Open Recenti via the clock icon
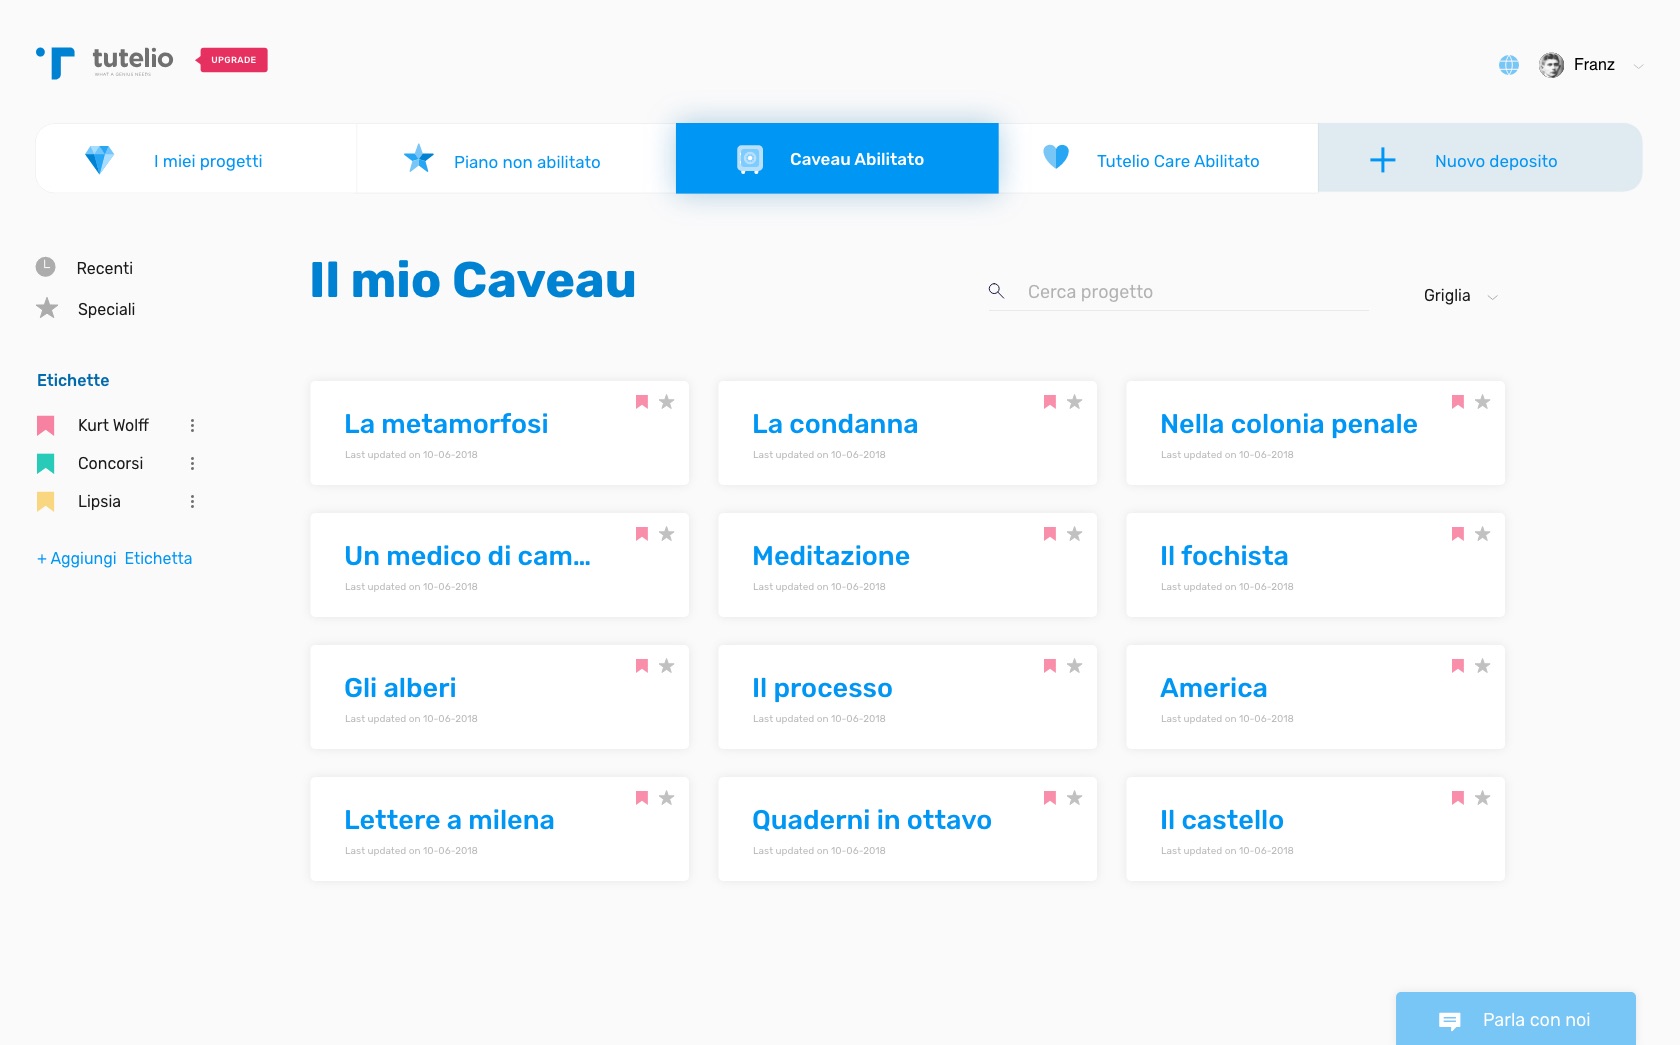Viewport: 1680px width, 1045px height. pyautogui.click(x=46, y=267)
